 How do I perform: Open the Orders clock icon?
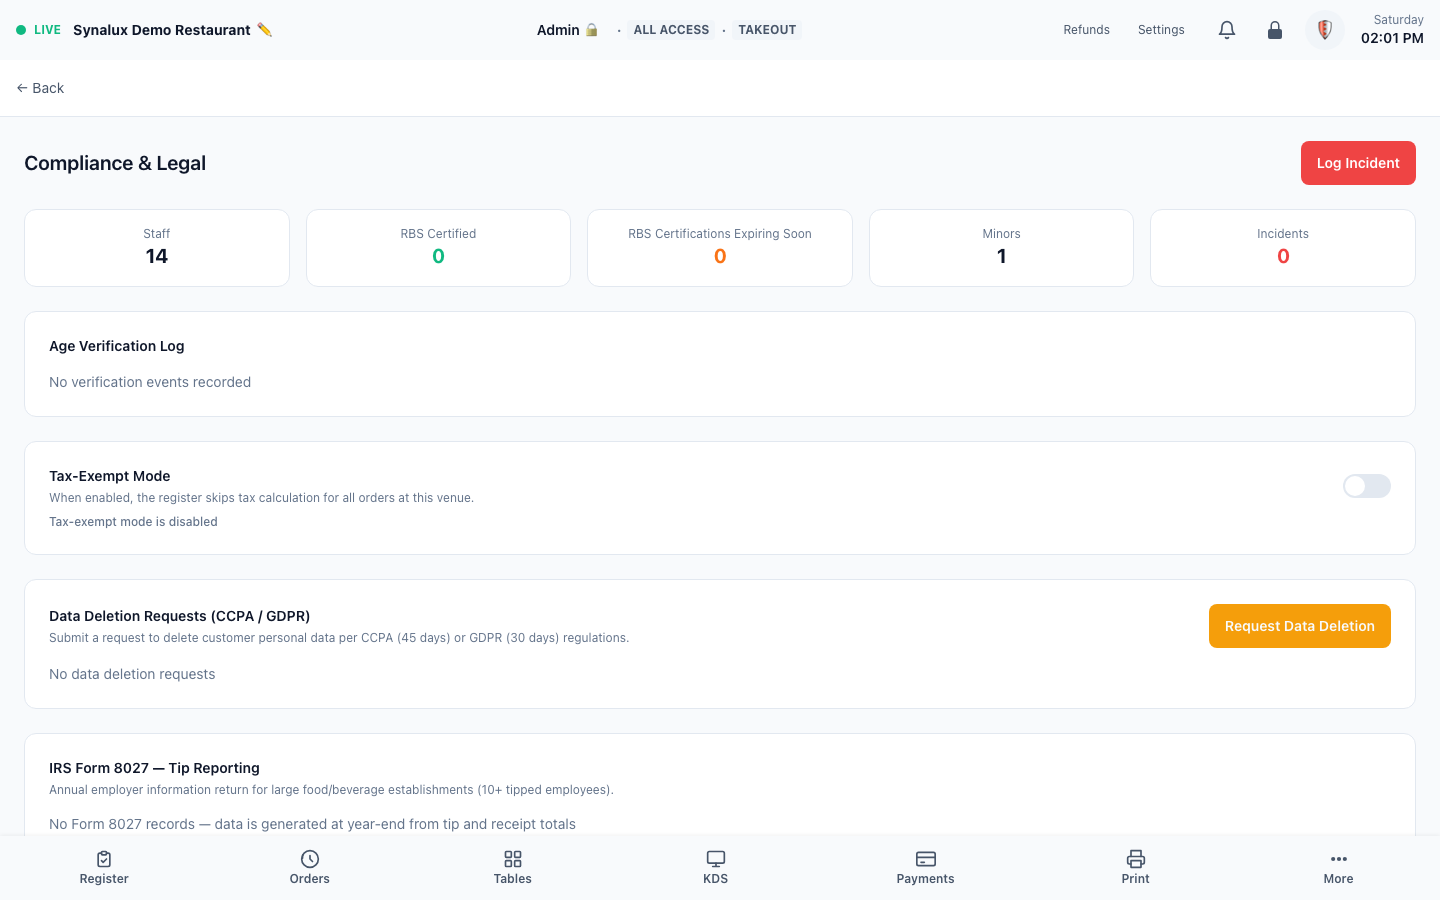point(310,859)
